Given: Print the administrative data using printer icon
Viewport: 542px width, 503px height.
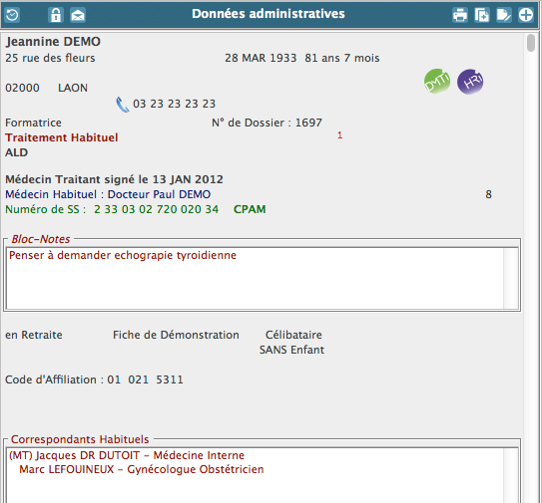Looking at the screenshot, I should click(x=460, y=15).
